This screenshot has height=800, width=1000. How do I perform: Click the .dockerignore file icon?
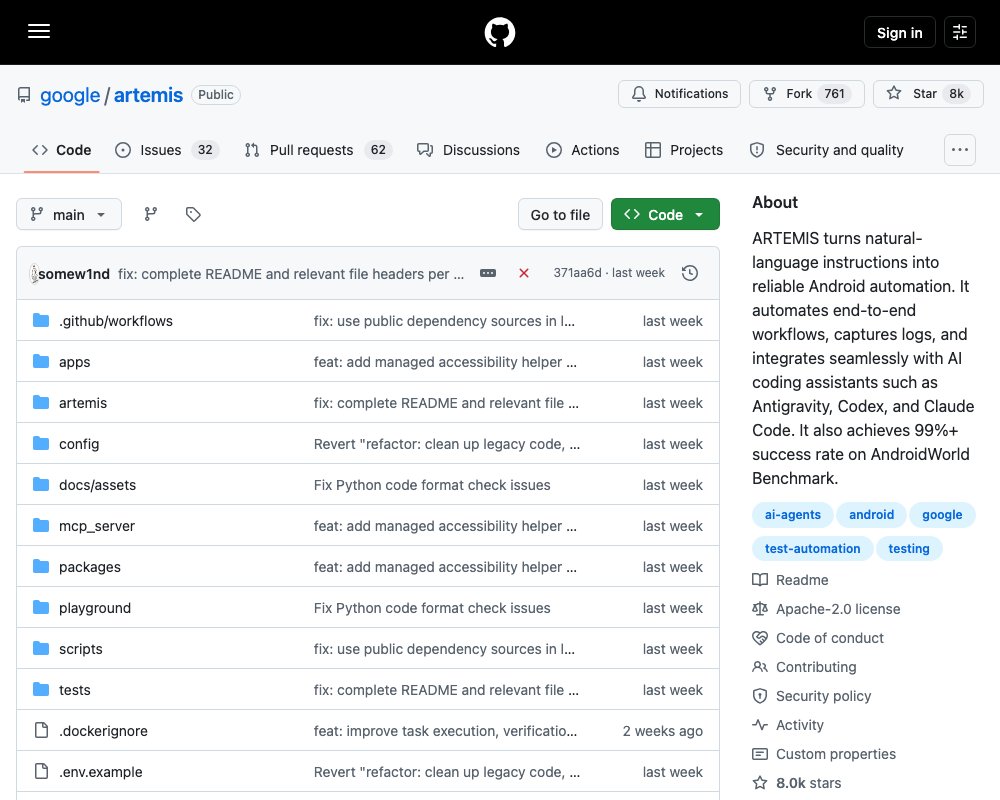41,730
